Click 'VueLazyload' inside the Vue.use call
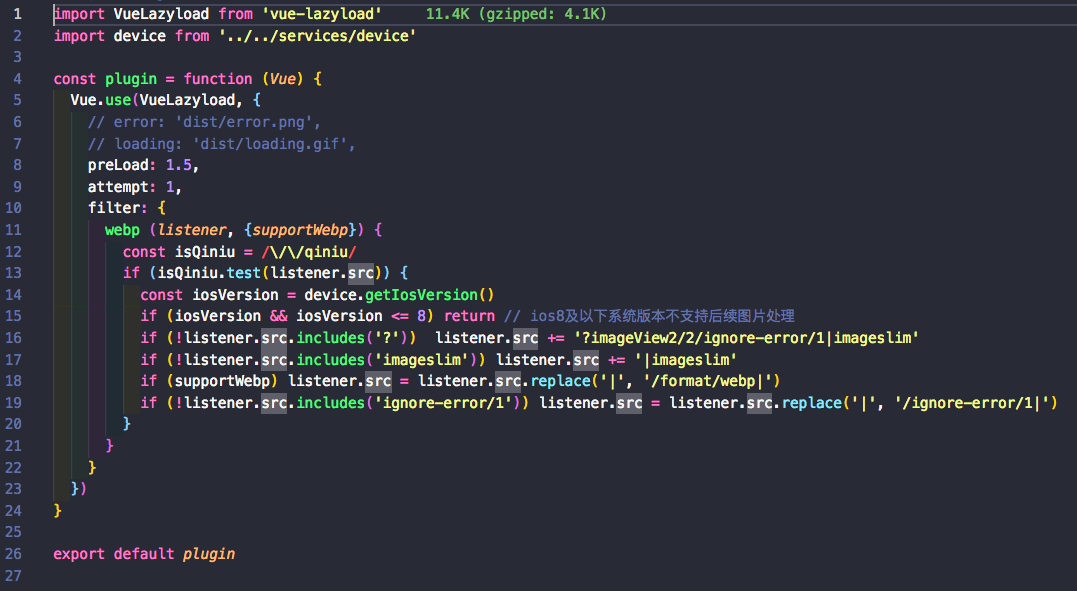The height and width of the screenshot is (591, 1077). [187, 100]
